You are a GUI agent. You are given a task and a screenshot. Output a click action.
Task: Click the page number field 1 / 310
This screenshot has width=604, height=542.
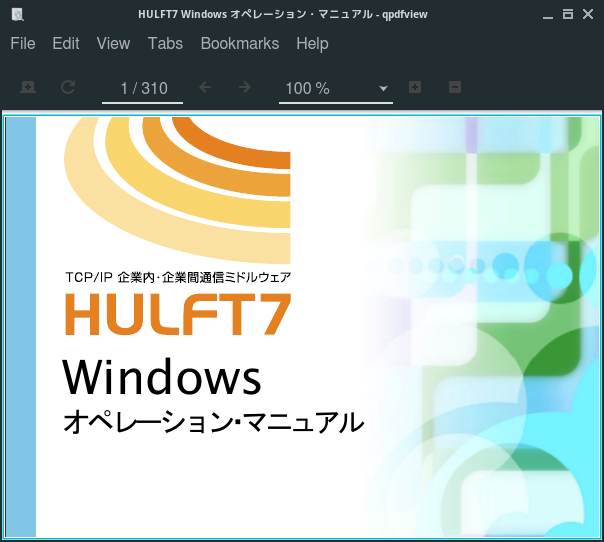point(143,89)
